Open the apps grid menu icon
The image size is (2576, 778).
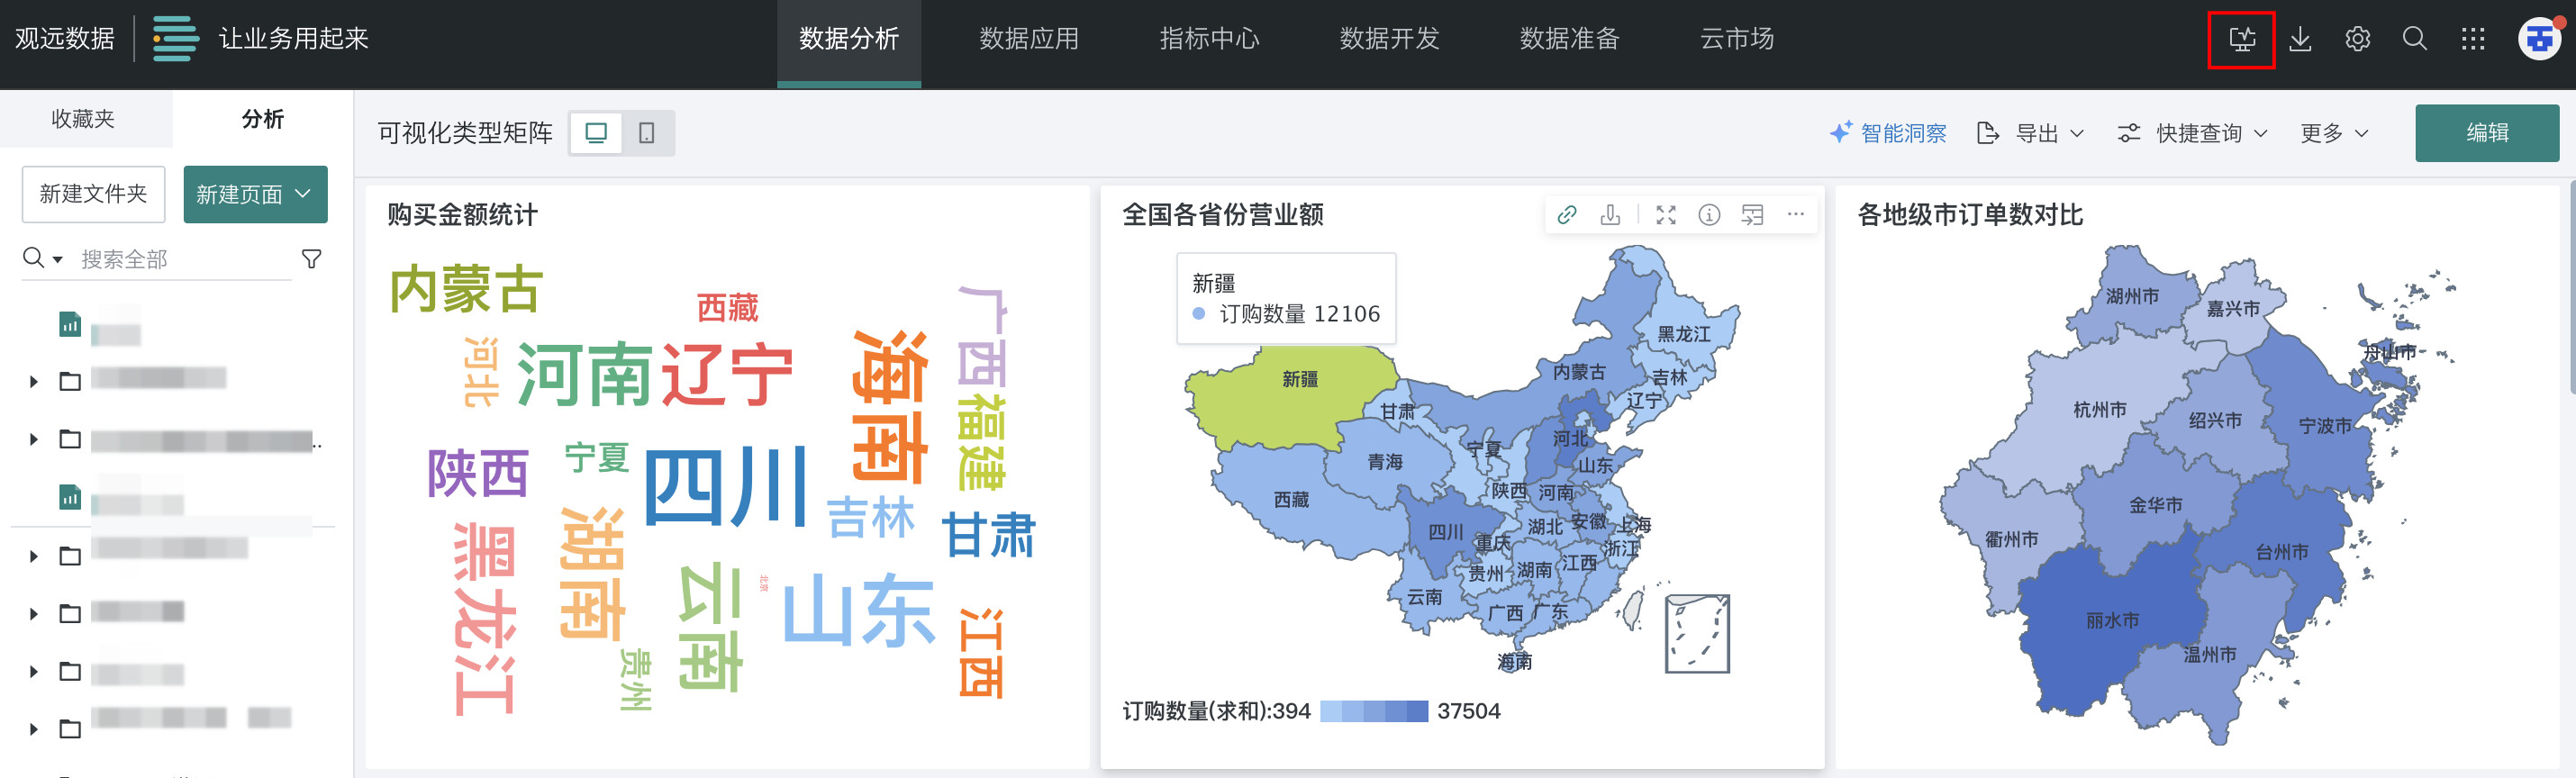tap(2472, 39)
